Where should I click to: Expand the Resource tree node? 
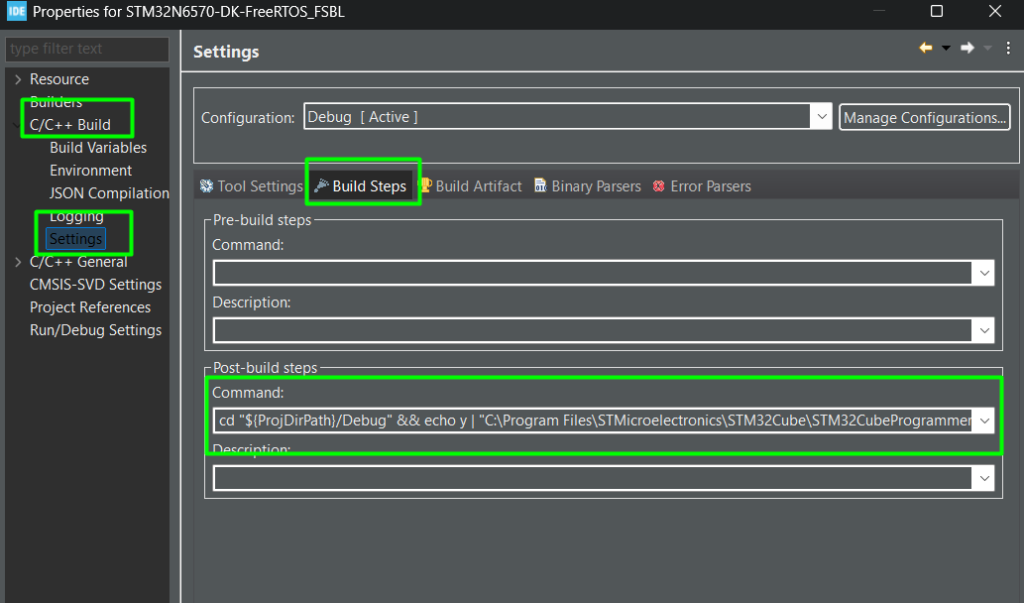tap(18, 79)
